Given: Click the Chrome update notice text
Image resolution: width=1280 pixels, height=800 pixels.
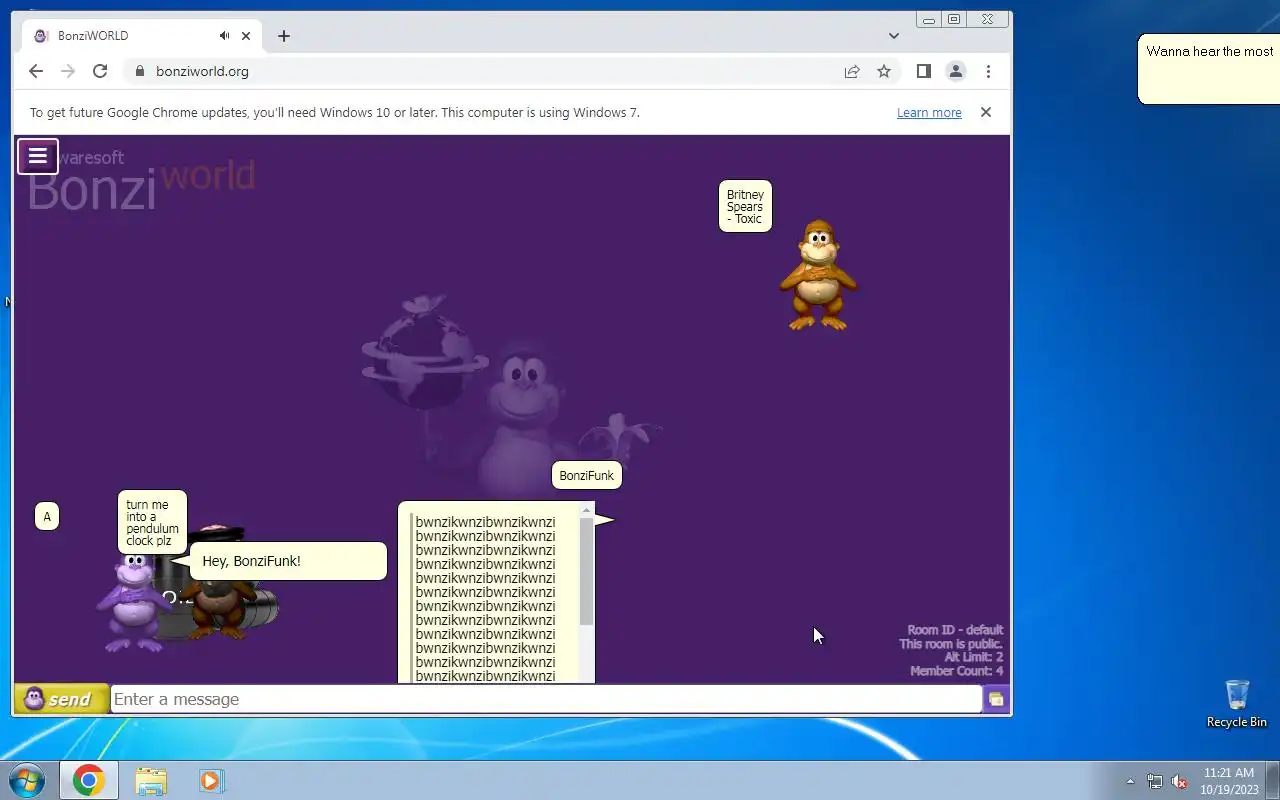Looking at the screenshot, I should (335, 113).
